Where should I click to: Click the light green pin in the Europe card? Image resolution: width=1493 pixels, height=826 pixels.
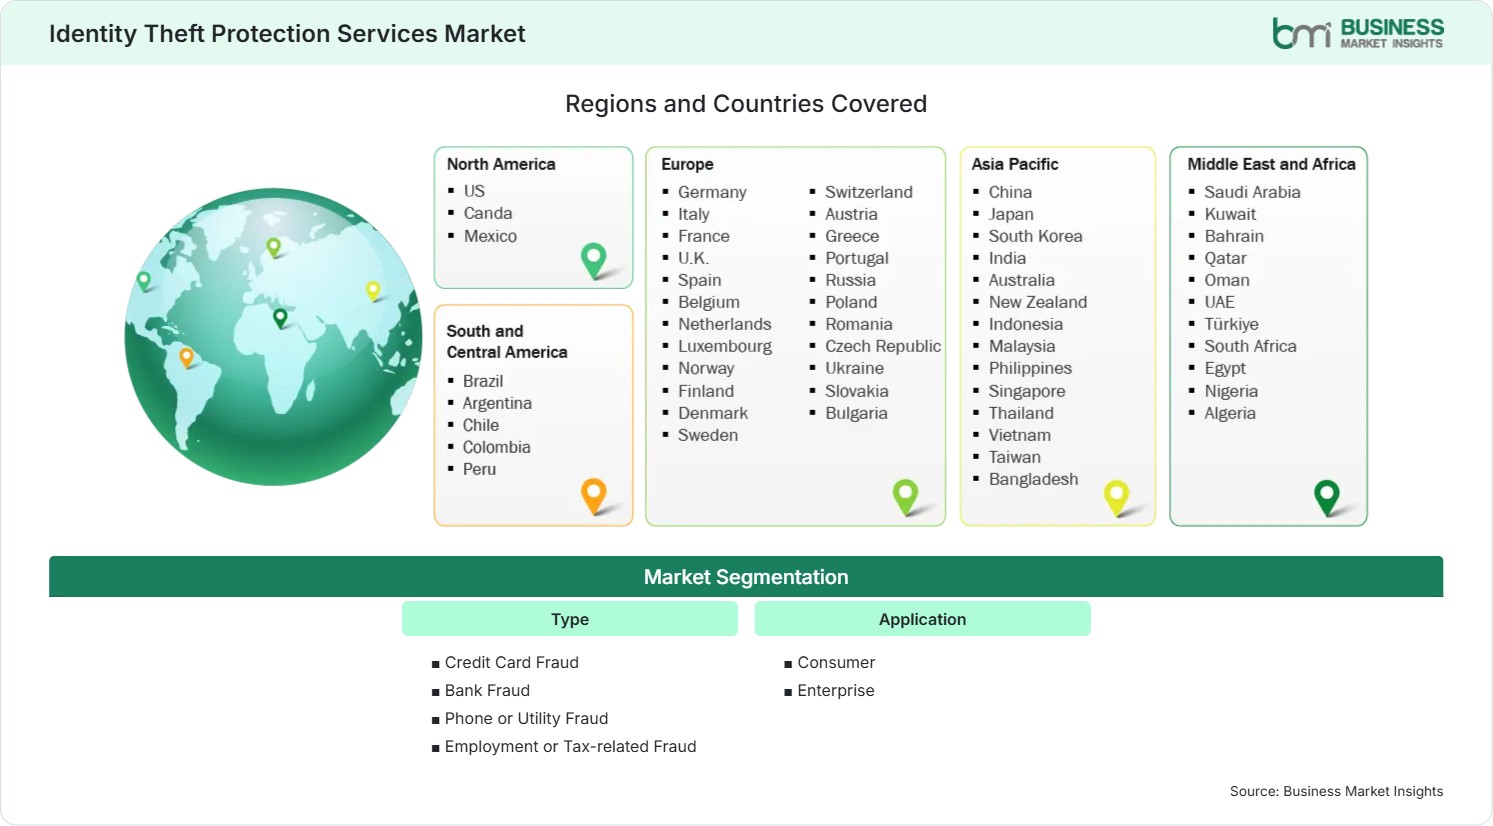point(905,496)
